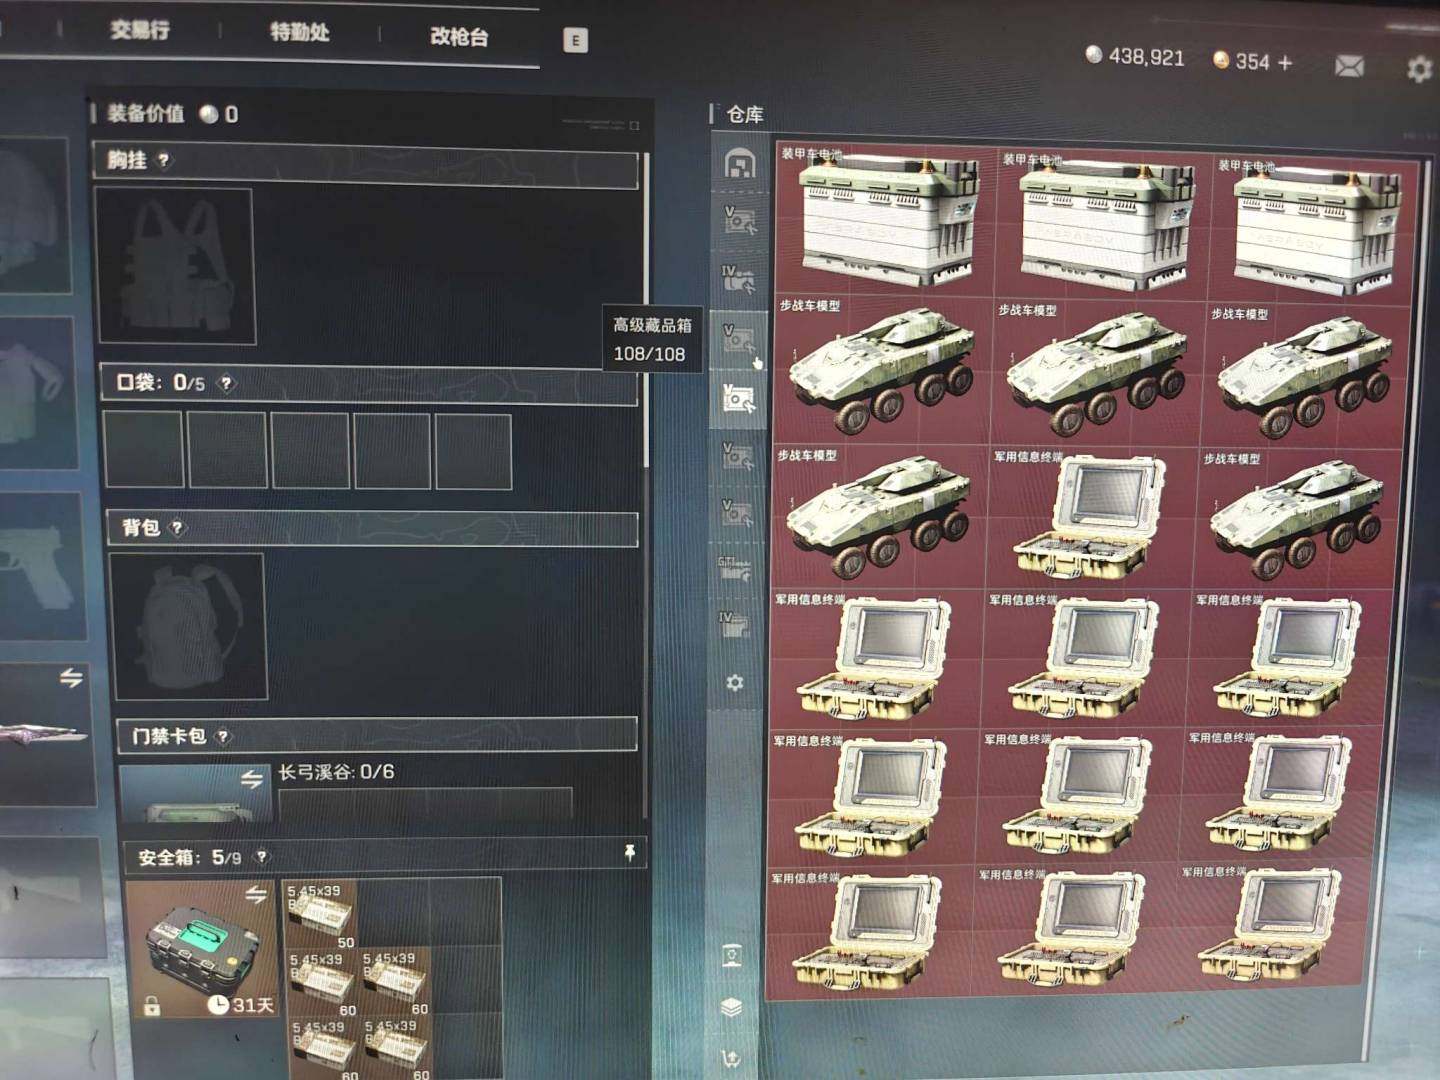Select middle 装甲车电池 in warehouse
Image resolution: width=1440 pixels, height=1080 pixels.
1102,221
